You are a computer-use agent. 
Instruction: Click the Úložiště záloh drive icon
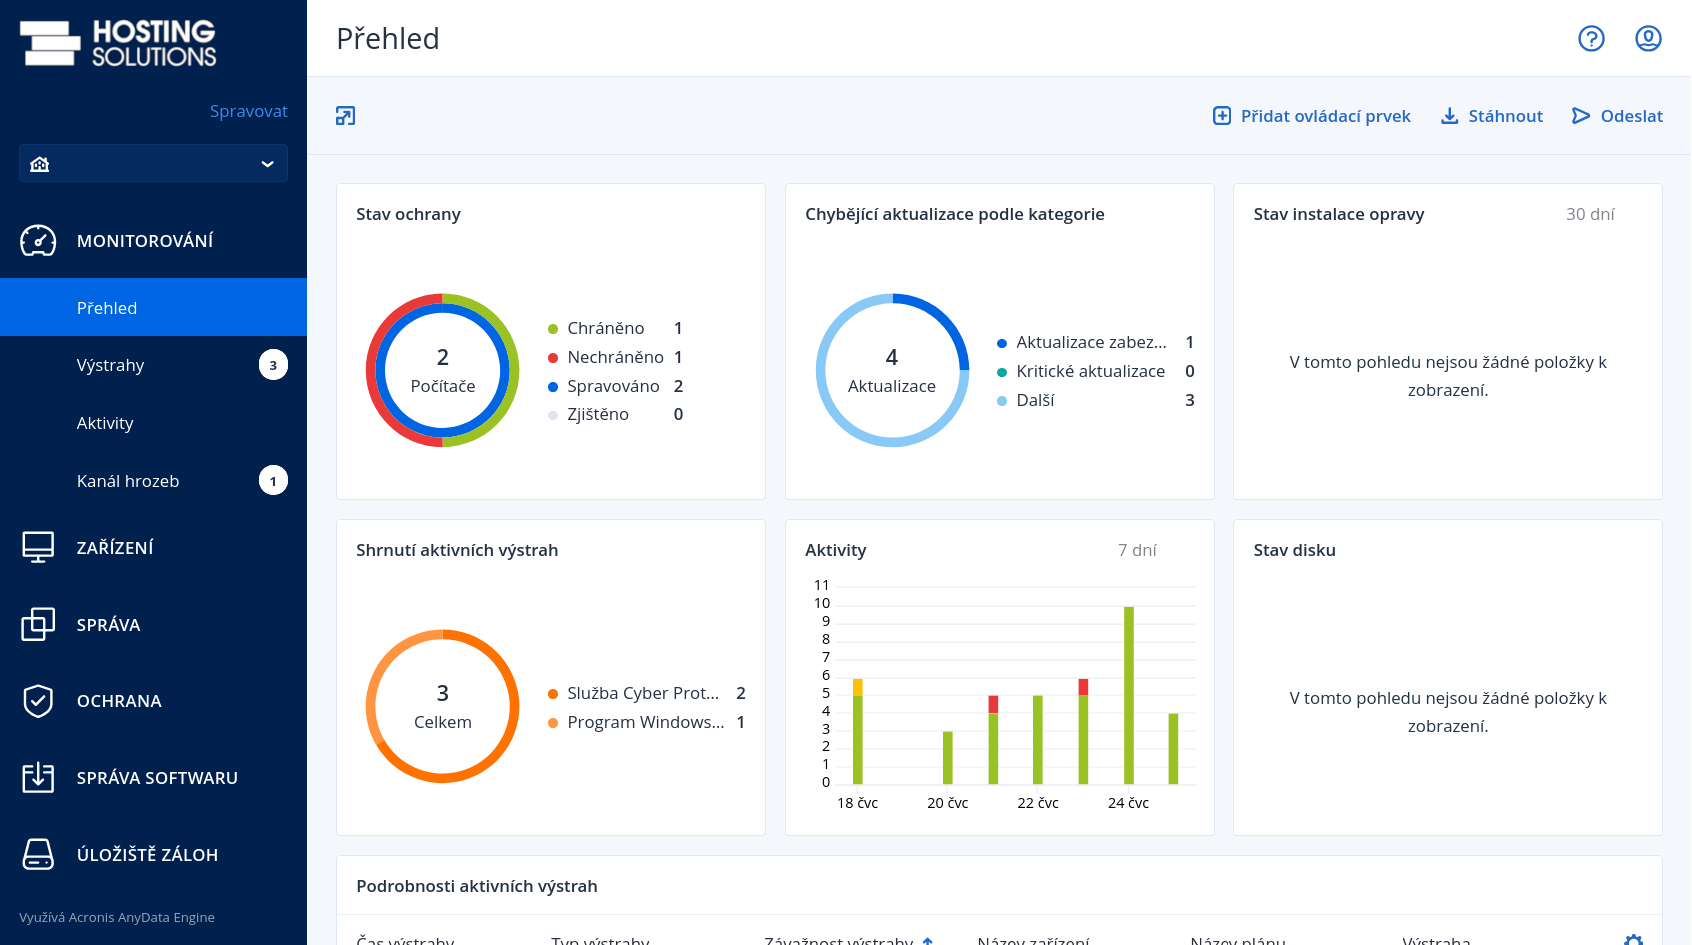coord(38,854)
